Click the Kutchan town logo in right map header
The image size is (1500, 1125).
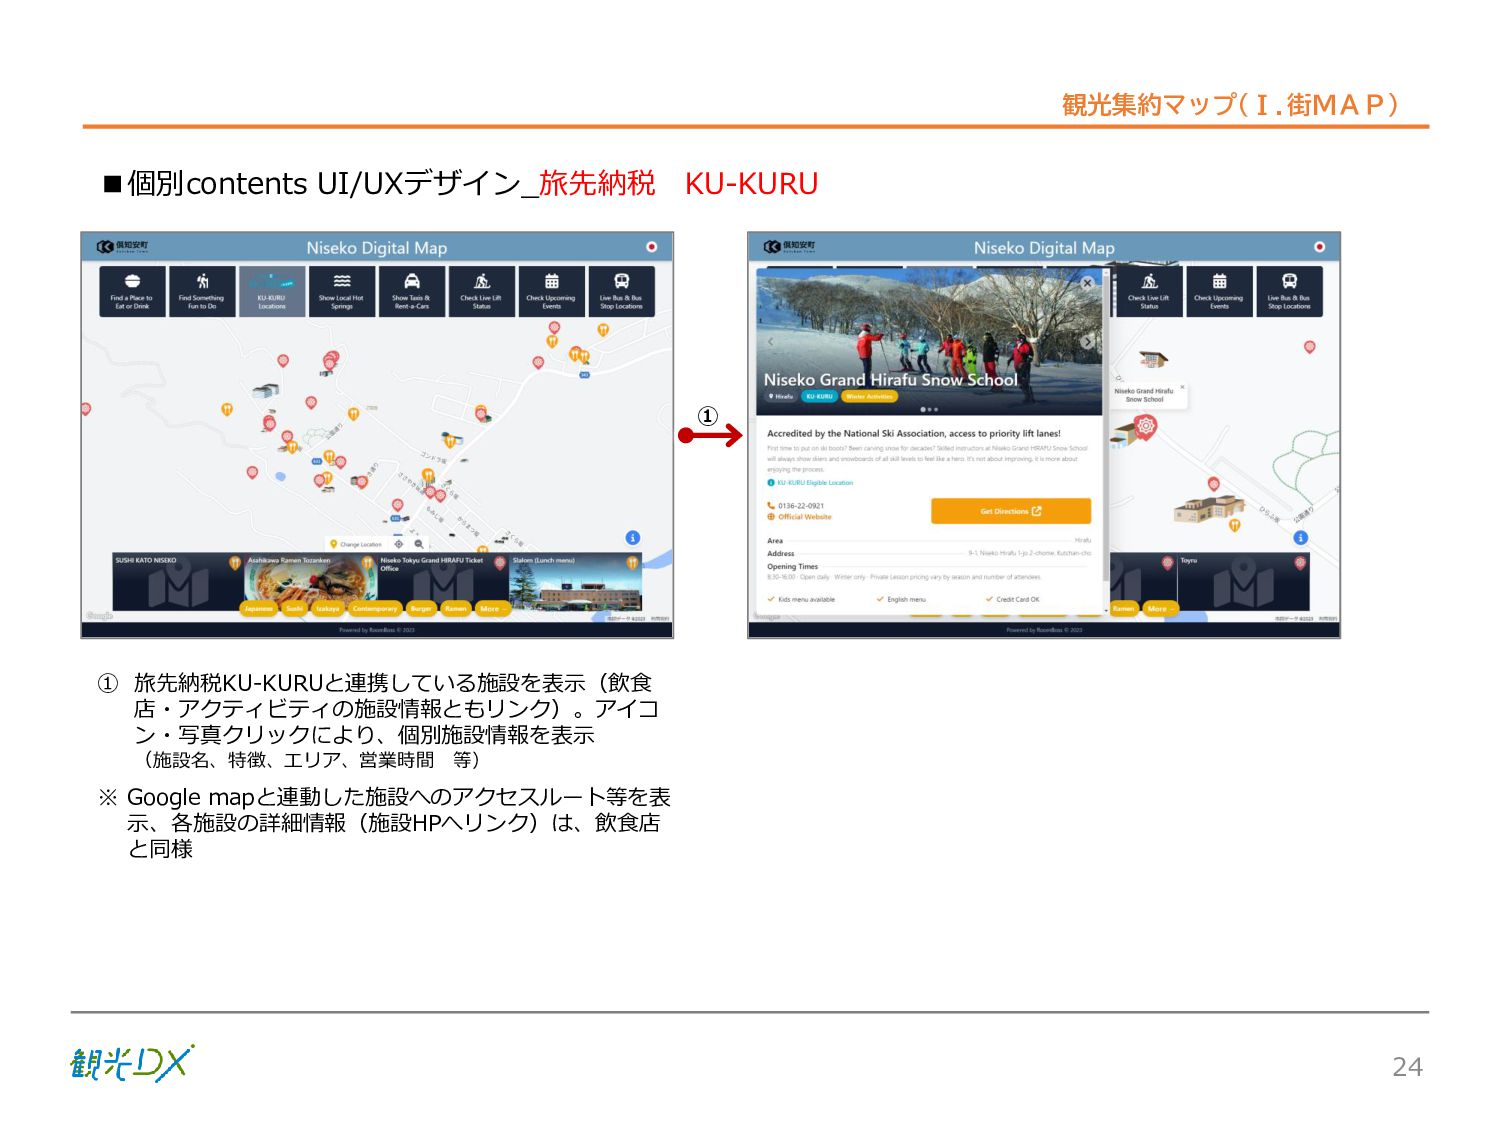[789, 246]
